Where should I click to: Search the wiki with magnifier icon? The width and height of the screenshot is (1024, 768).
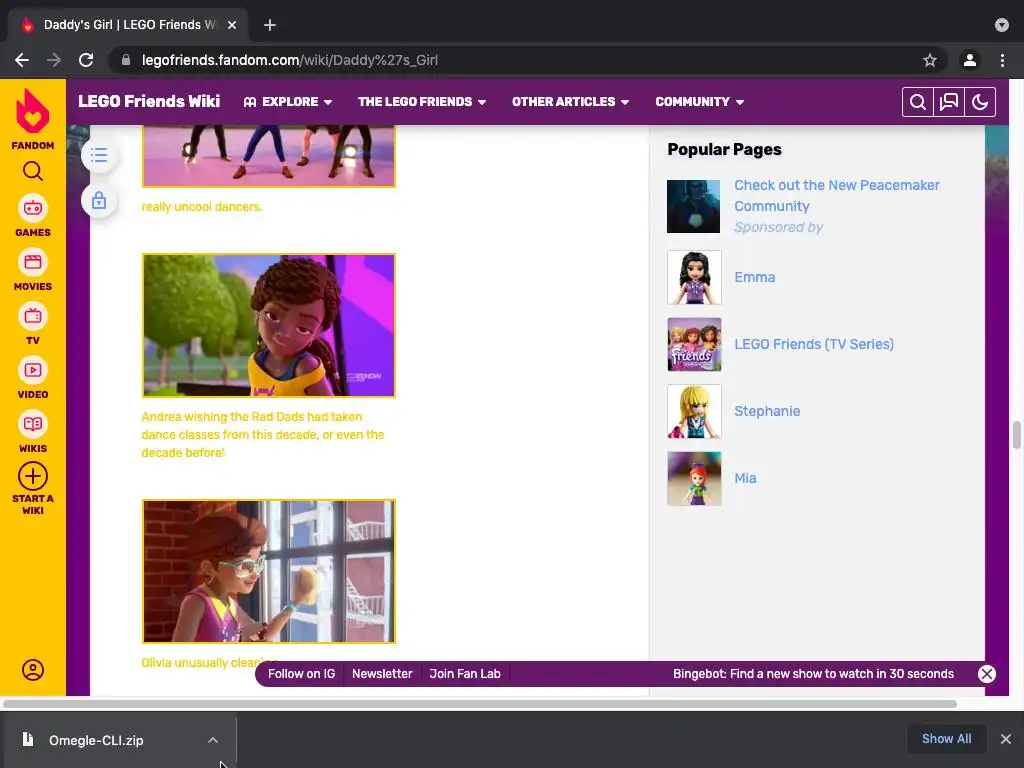click(x=918, y=102)
